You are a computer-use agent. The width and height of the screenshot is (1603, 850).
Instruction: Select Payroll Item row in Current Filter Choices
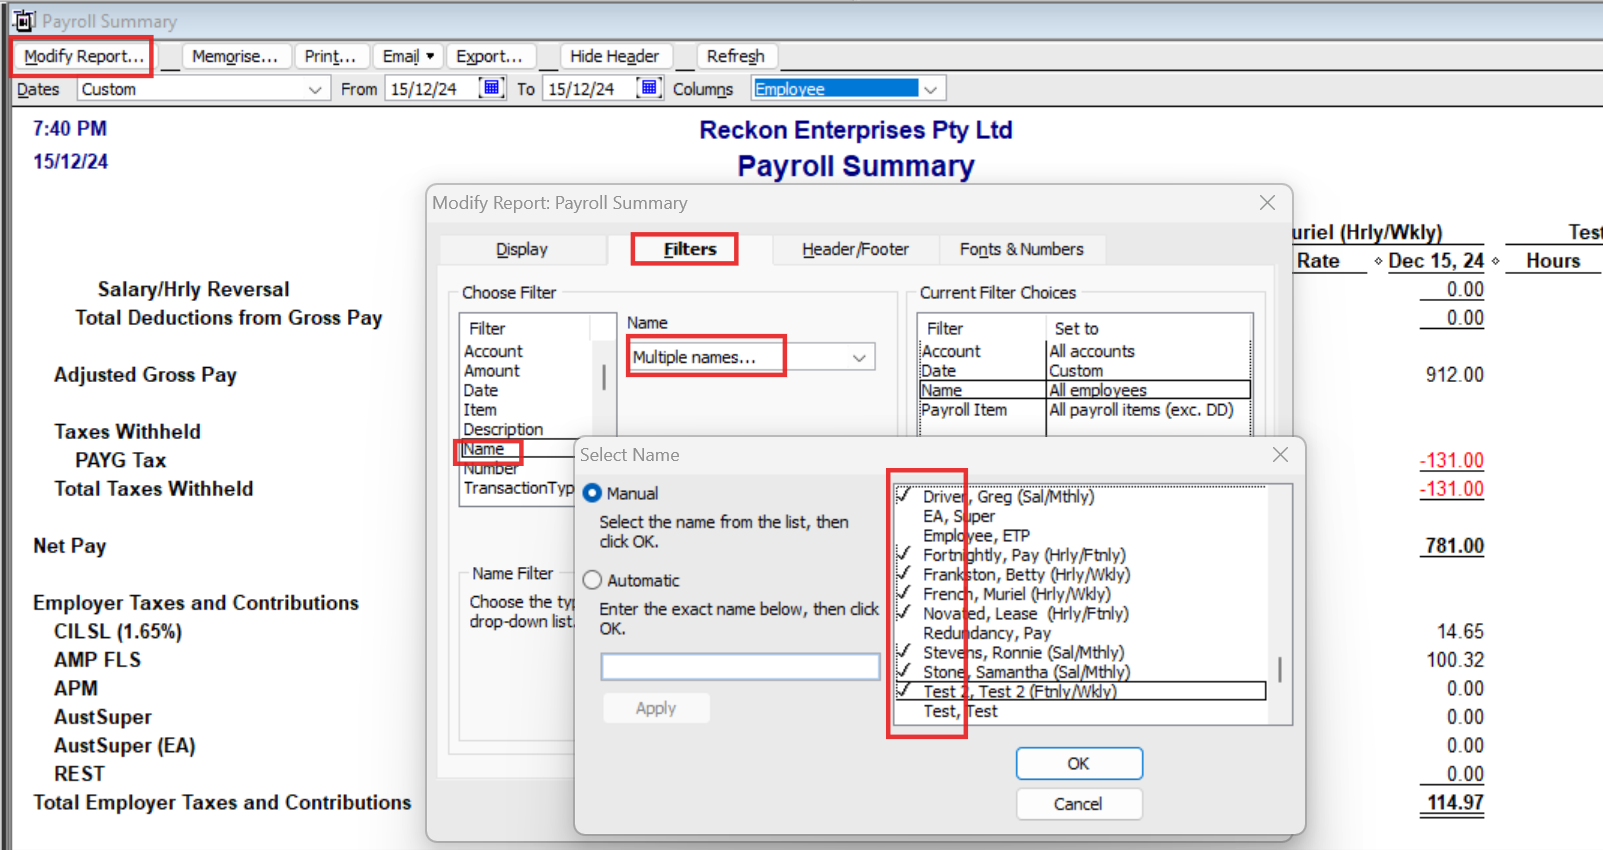1085,410
